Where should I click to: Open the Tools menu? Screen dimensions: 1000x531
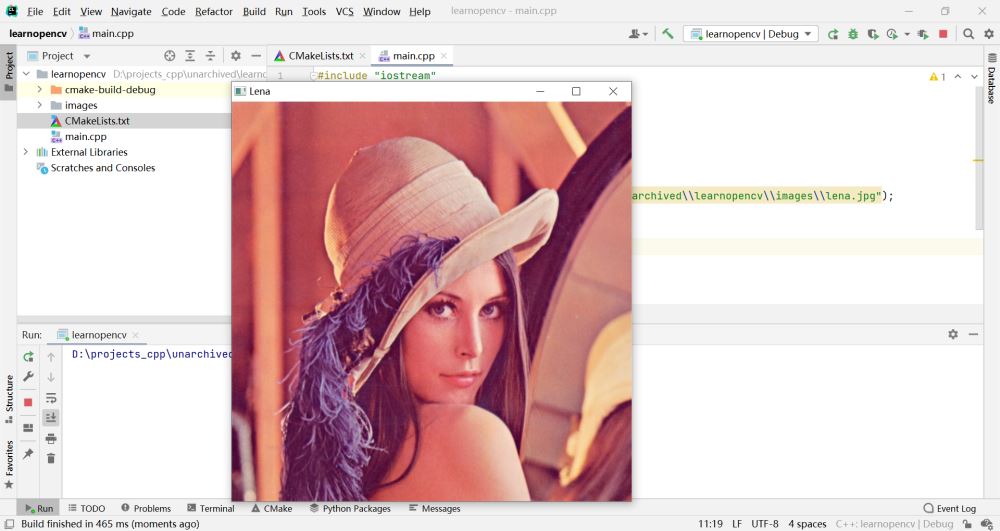pyautogui.click(x=314, y=11)
